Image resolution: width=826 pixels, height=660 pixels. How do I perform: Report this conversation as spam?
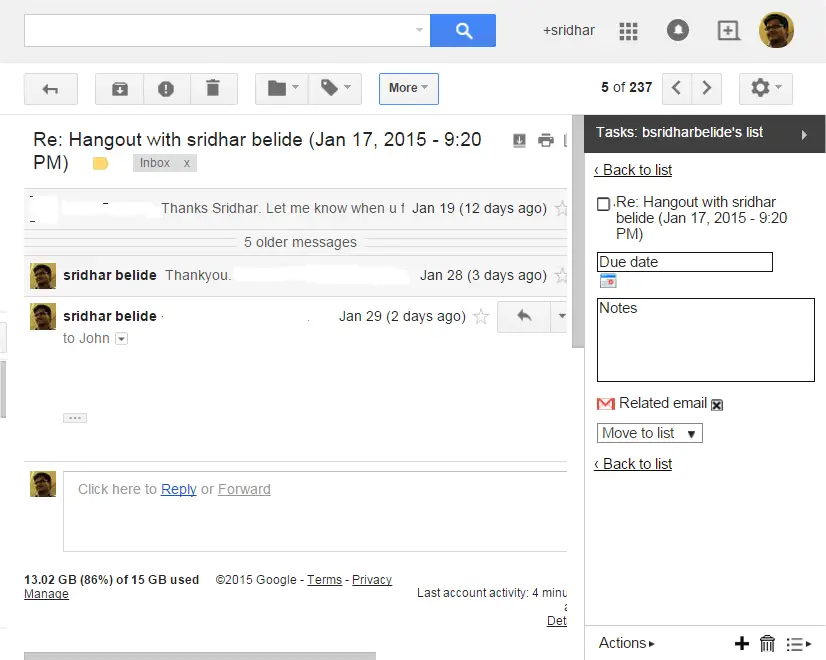tap(166, 89)
